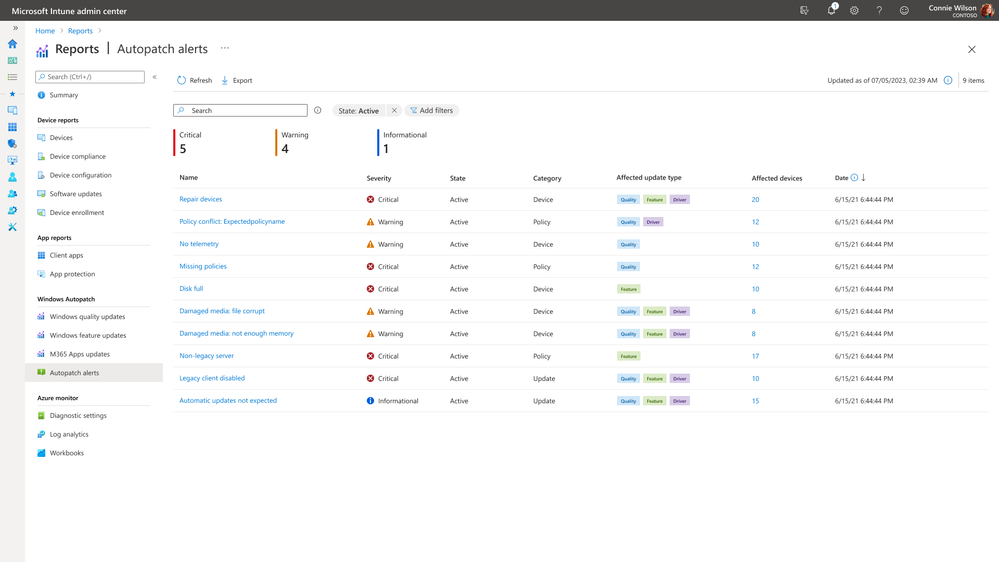Focus the sidebar Search (Ctrl+/) field
The image size is (999, 562).
point(90,76)
